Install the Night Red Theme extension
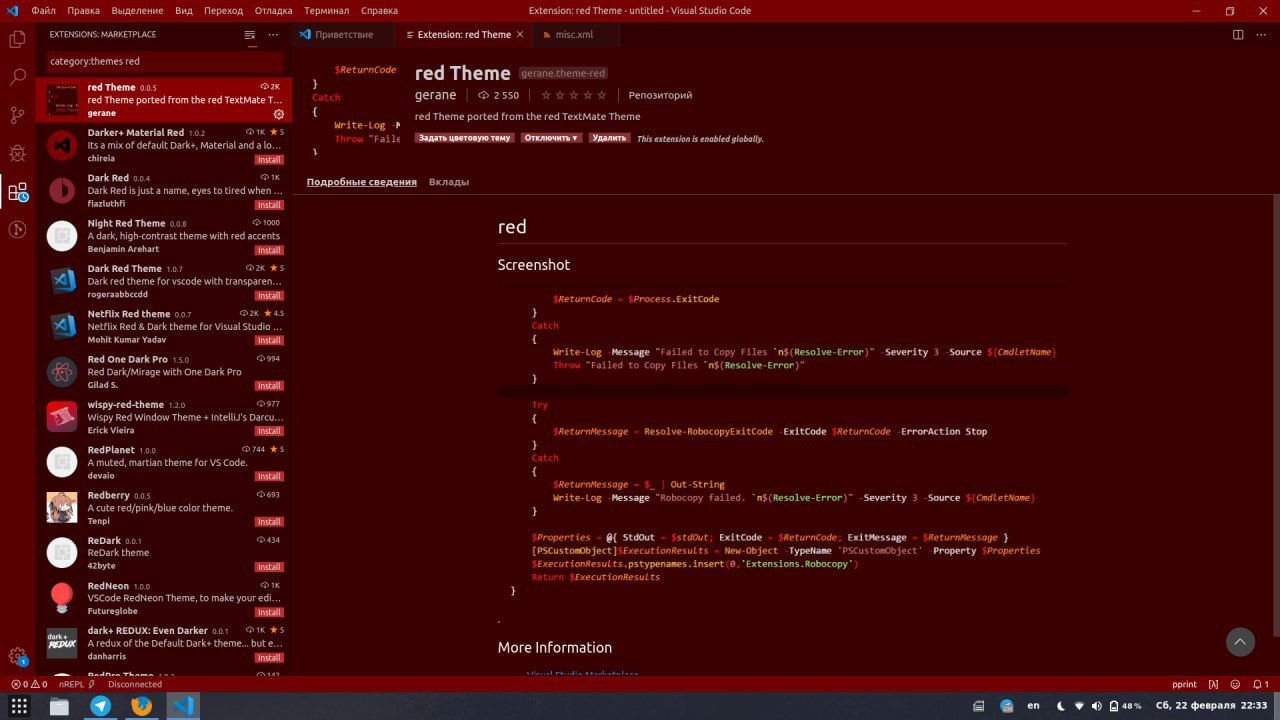 click(x=269, y=250)
